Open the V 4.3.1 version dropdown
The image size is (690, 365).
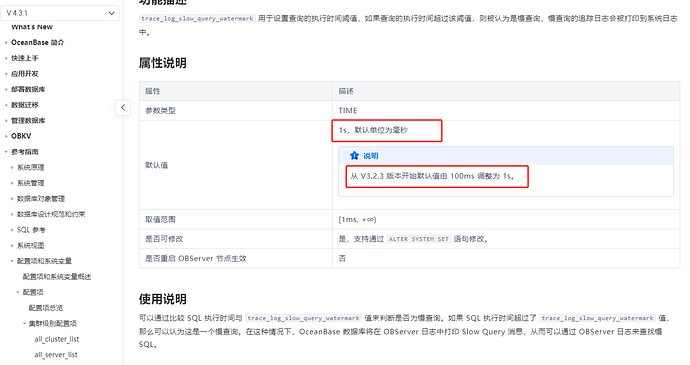60,13
